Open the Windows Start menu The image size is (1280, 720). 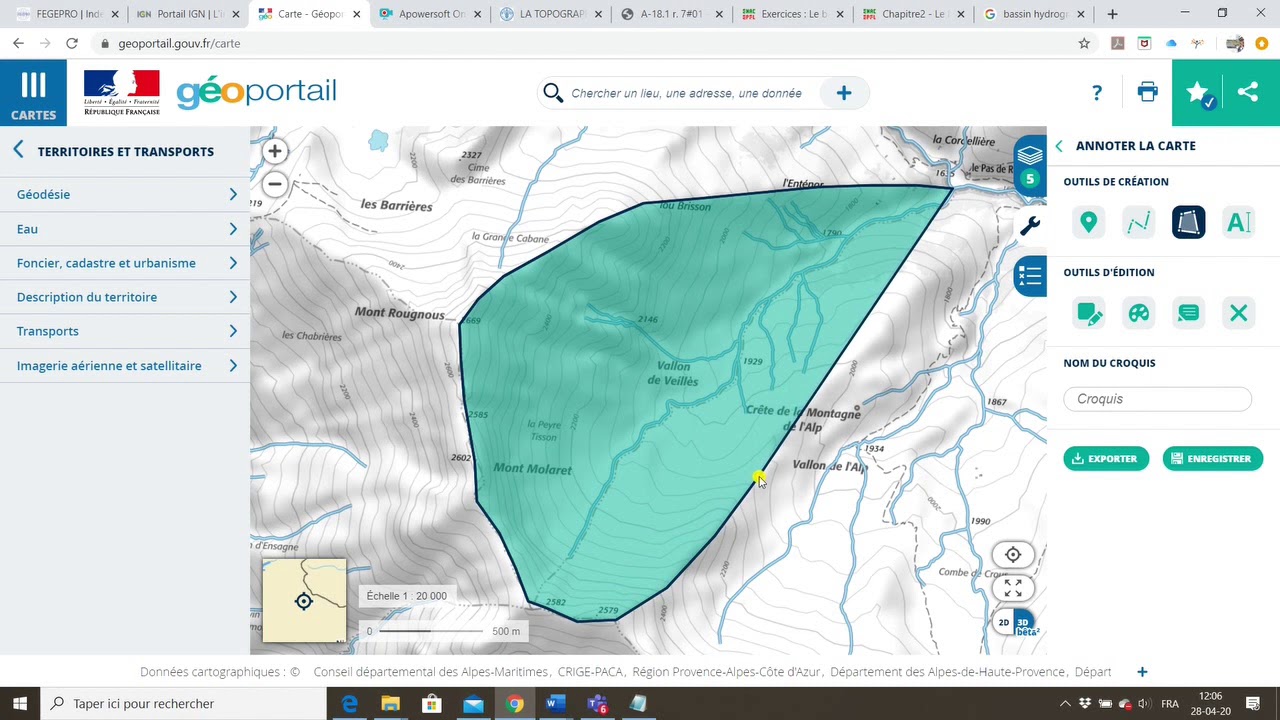point(20,704)
